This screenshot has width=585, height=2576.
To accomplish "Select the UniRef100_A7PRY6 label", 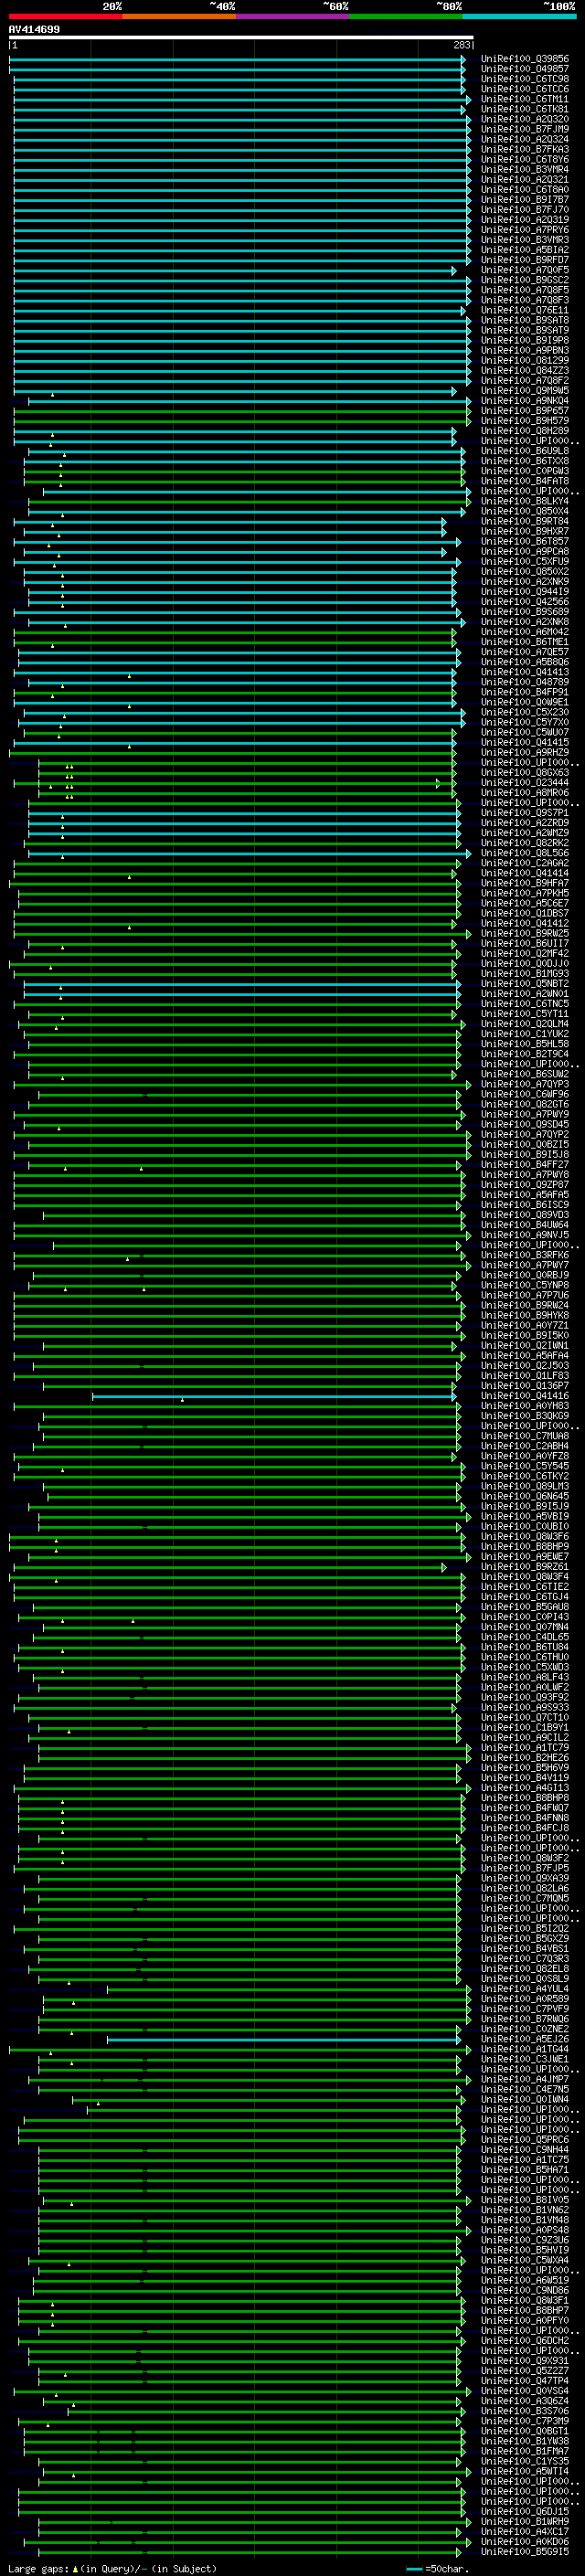I will click(525, 230).
